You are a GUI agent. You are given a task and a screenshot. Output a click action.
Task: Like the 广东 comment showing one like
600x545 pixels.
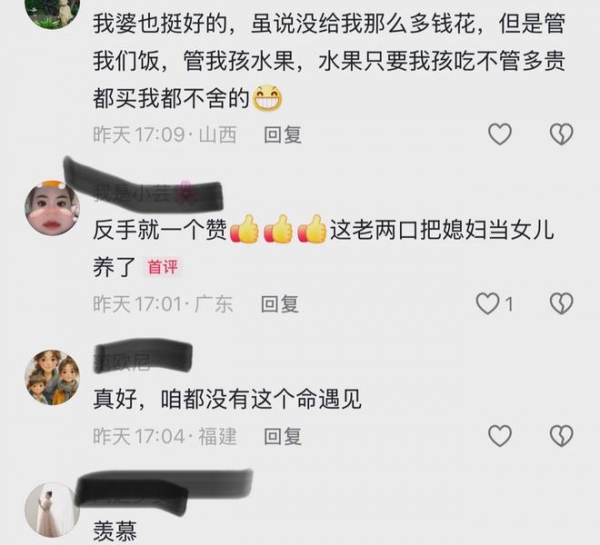[494, 304]
